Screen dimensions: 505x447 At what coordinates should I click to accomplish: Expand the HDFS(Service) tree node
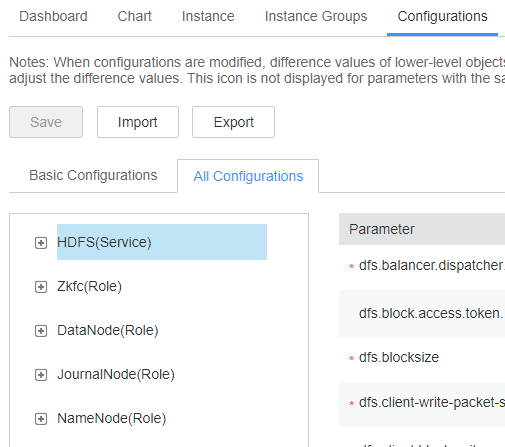tap(41, 243)
